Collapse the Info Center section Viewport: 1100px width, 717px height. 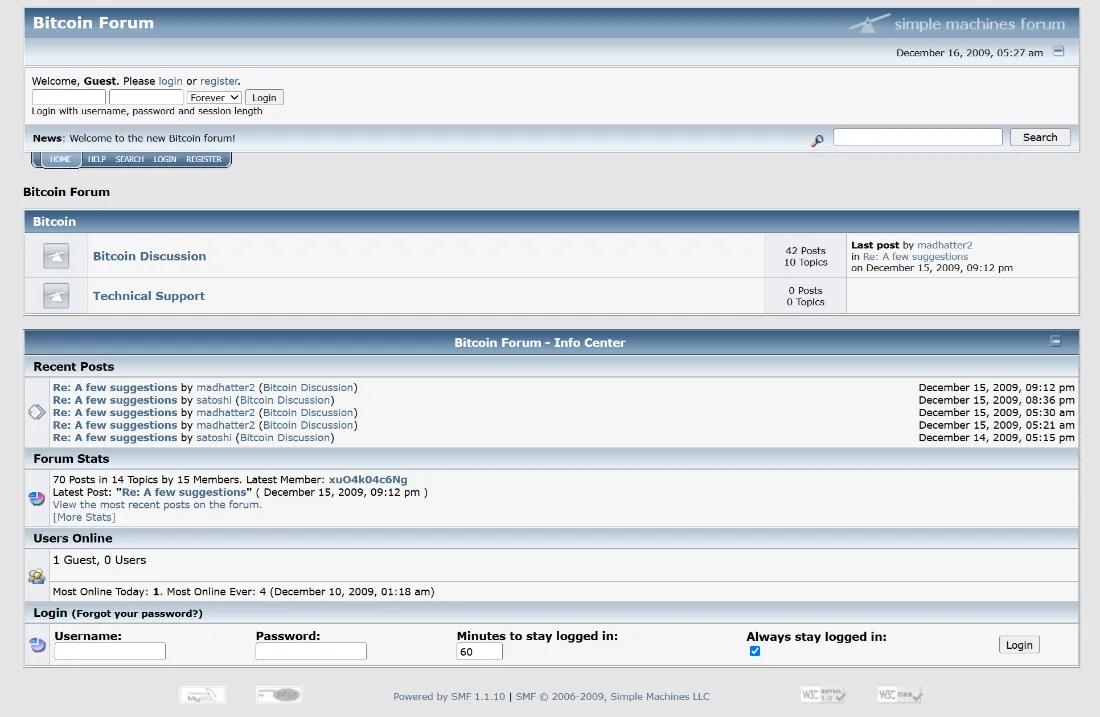pyautogui.click(x=1055, y=341)
